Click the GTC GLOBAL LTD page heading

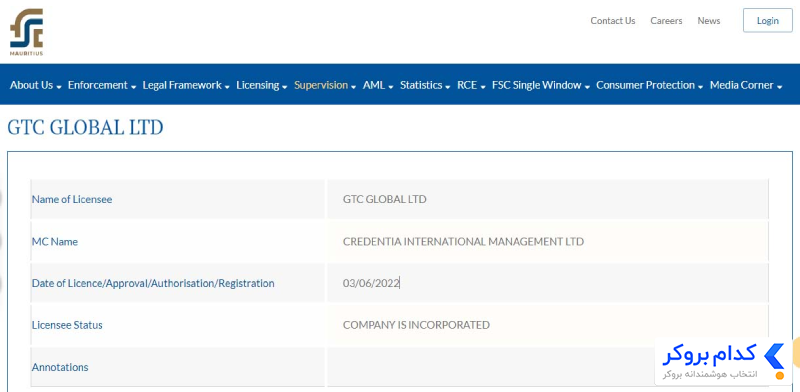pyautogui.click(x=85, y=128)
